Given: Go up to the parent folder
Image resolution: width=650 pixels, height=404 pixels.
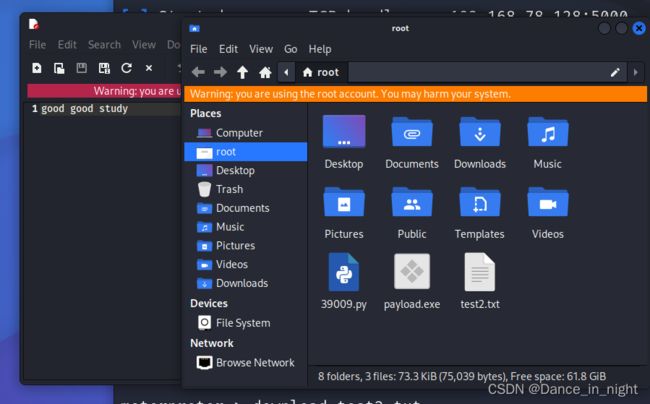Looking at the screenshot, I should pyautogui.click(x=242, y=72).
